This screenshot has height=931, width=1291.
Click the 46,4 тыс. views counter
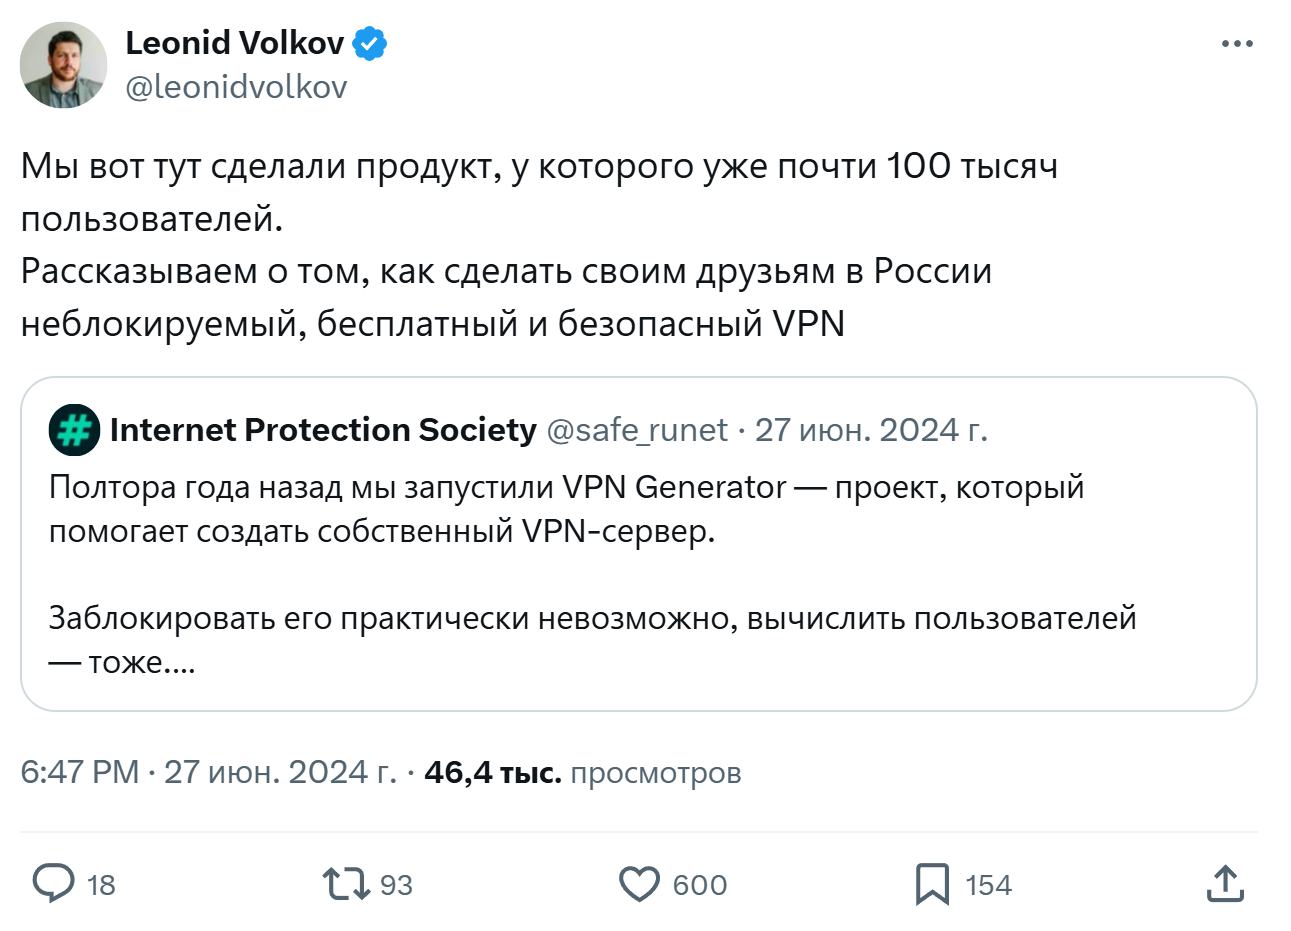pos(491,772)
